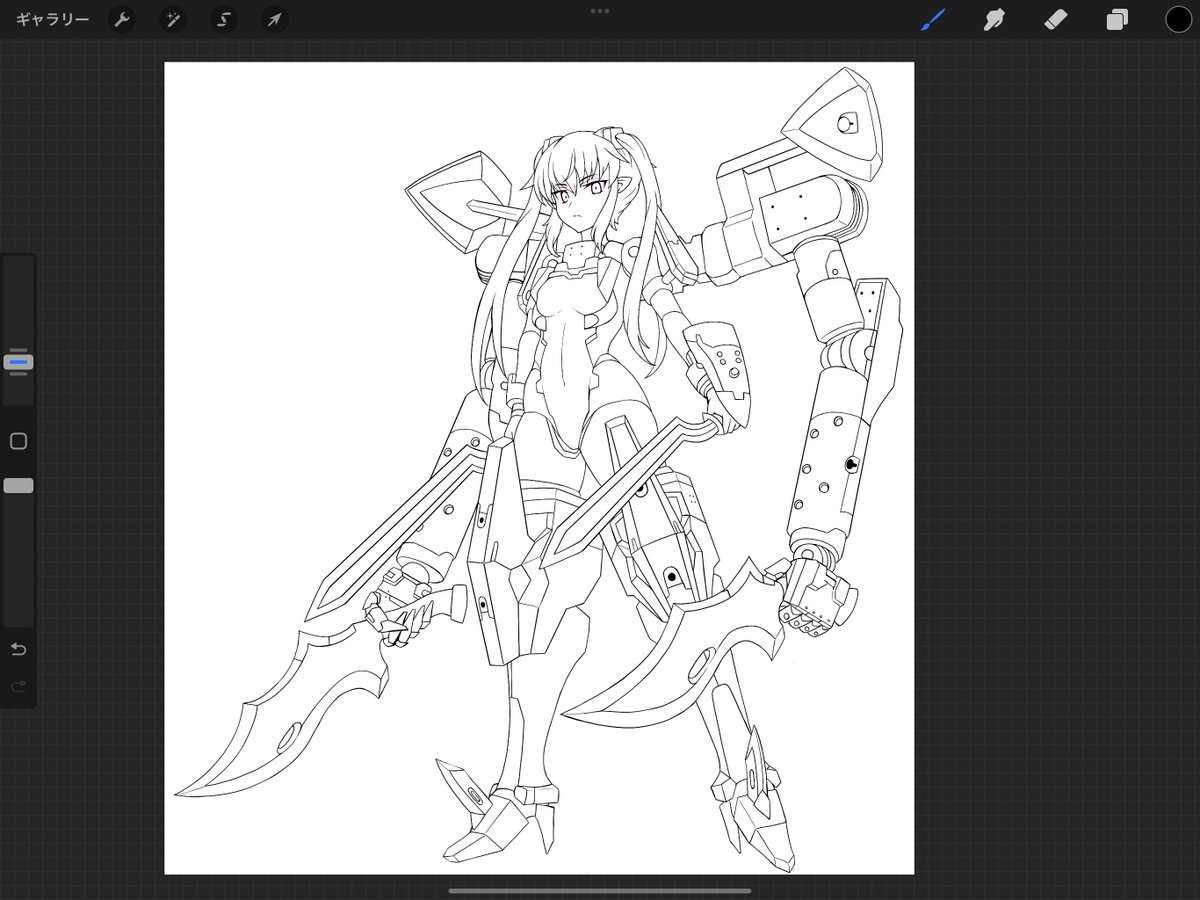Redo with the redo arrow in sidebar

18,686
